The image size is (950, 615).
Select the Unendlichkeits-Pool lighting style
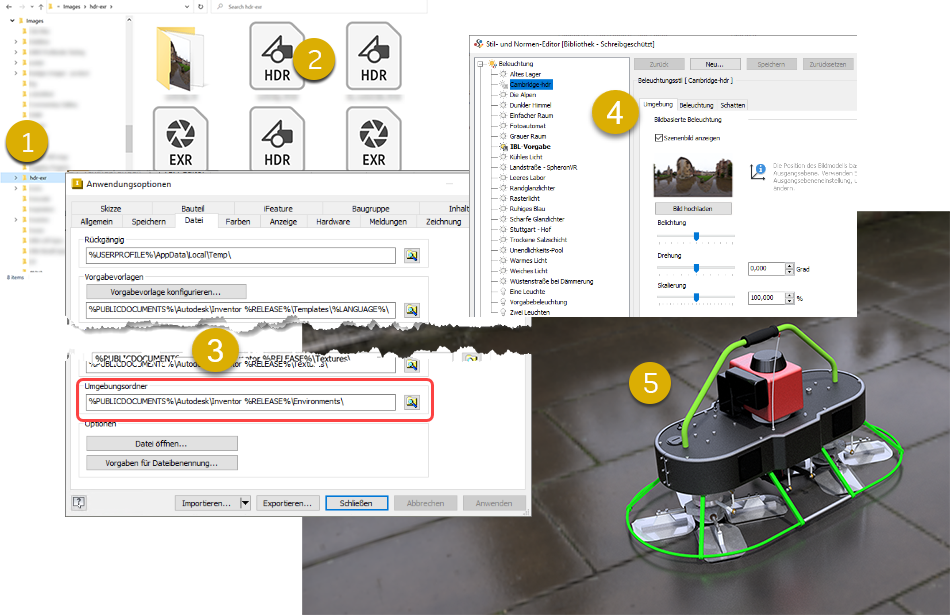click(x=536, y=250)
